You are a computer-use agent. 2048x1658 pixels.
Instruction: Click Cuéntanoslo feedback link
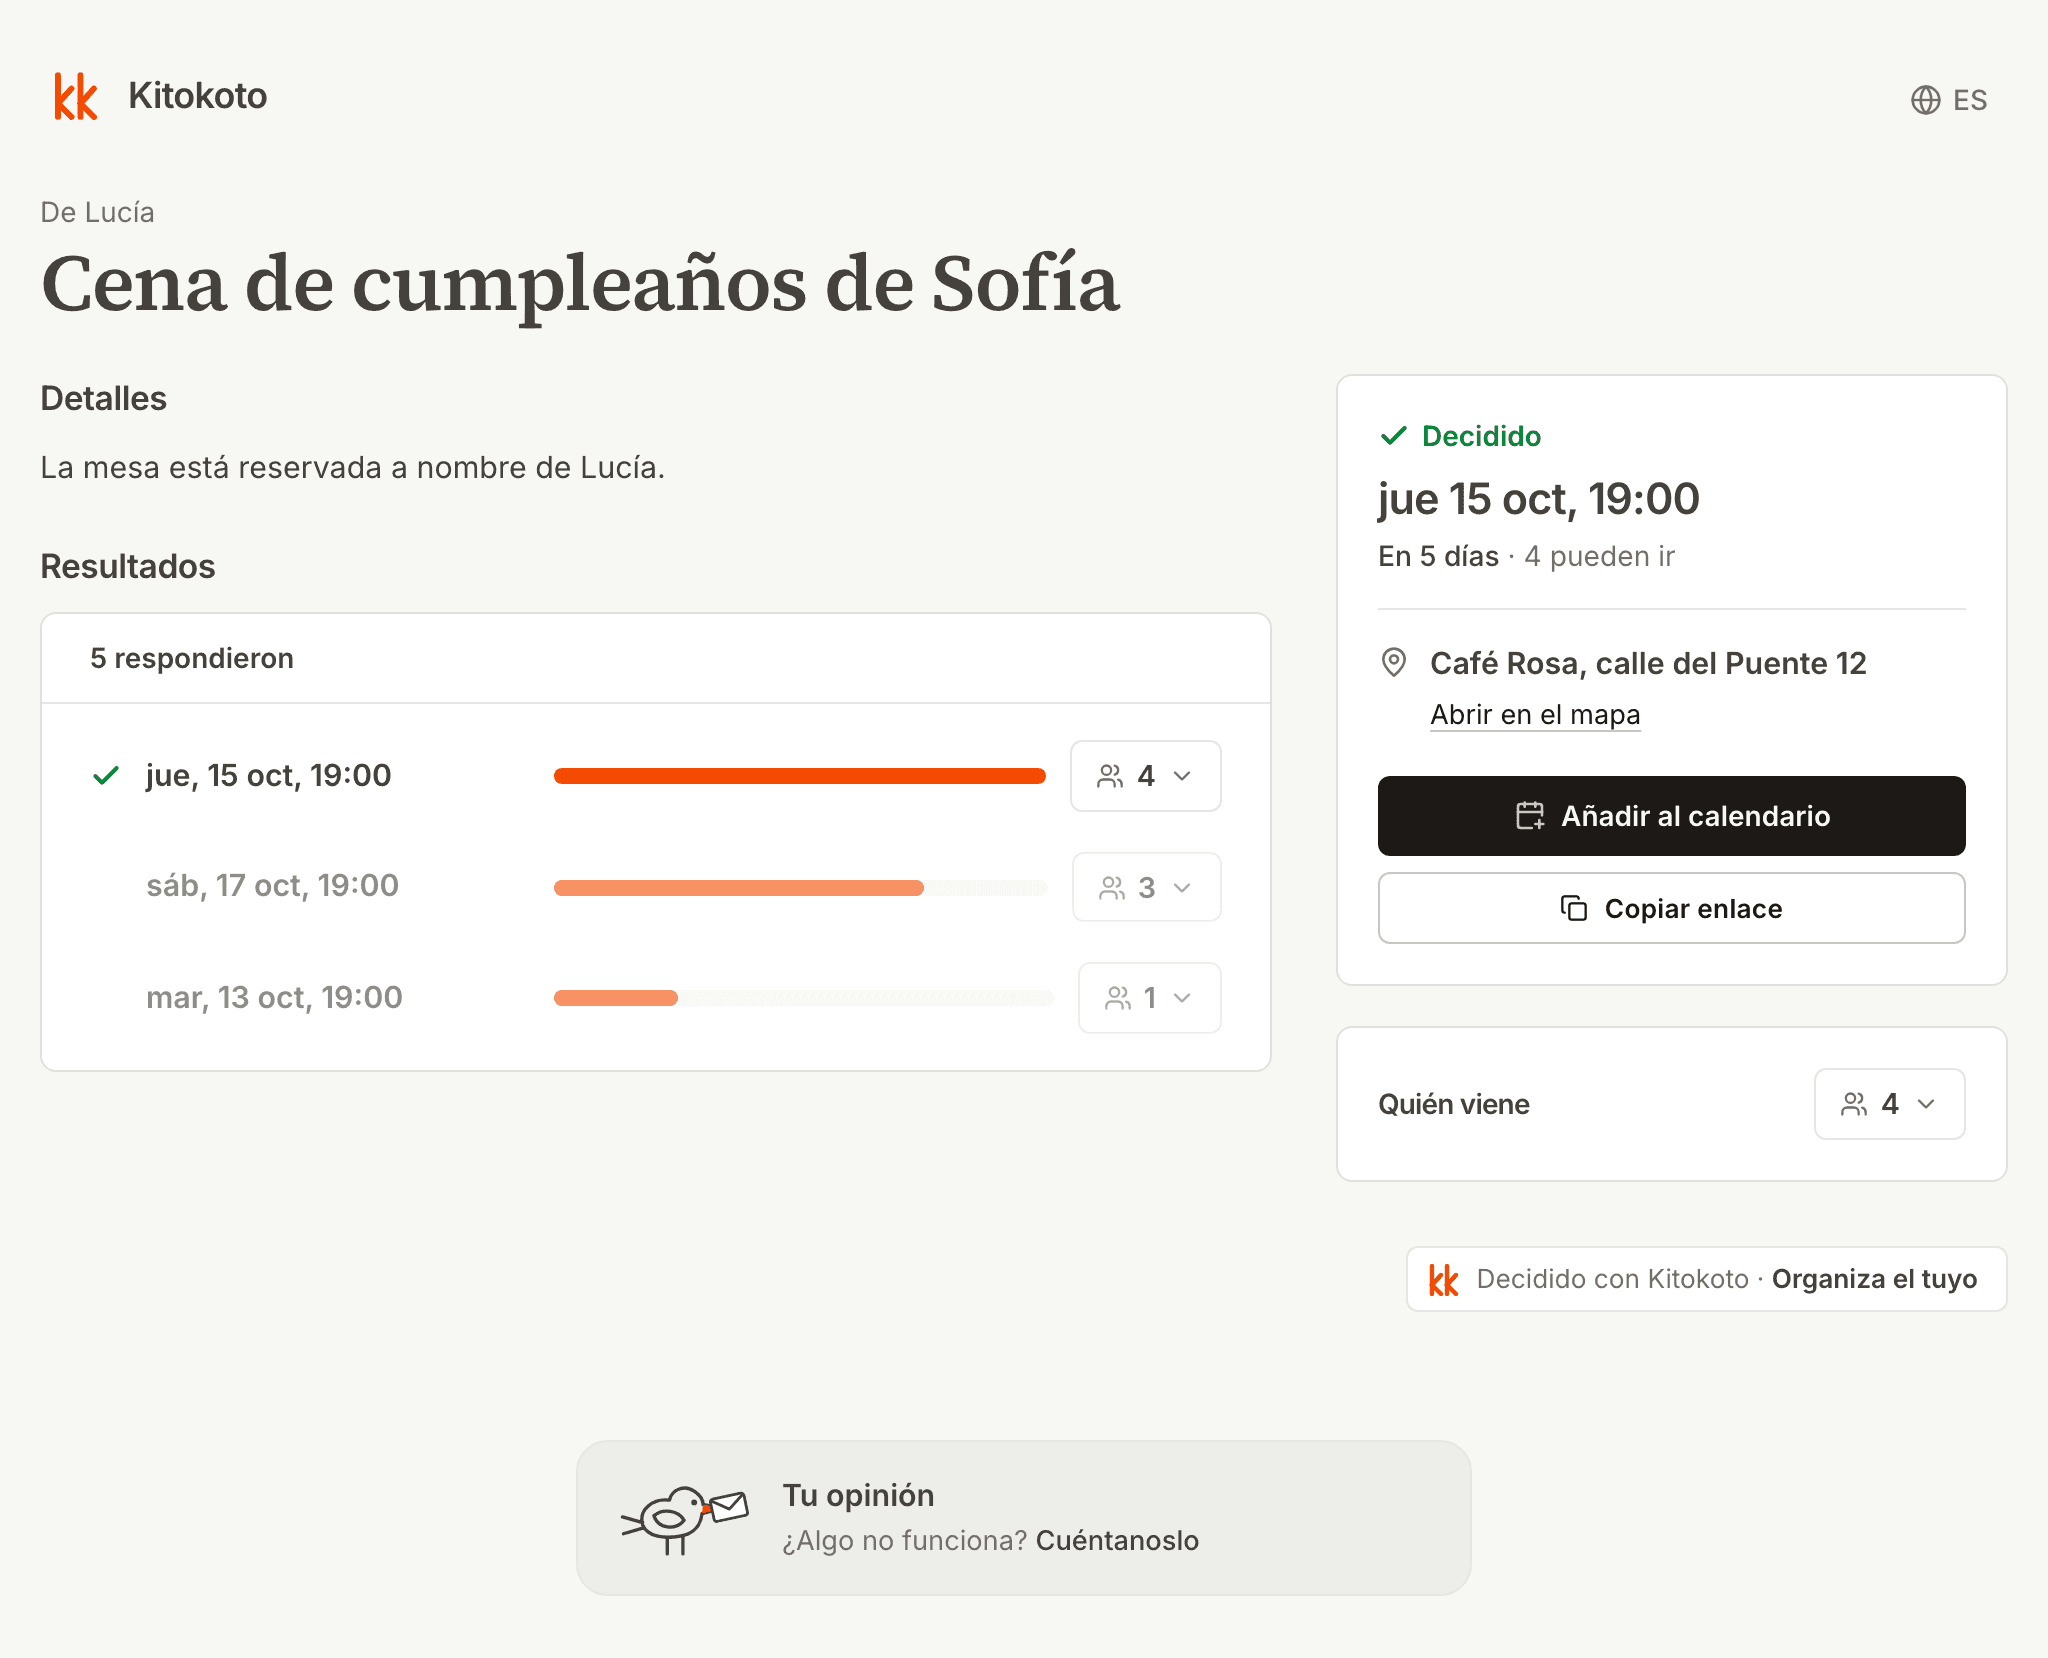[x=1117, y=1540]
